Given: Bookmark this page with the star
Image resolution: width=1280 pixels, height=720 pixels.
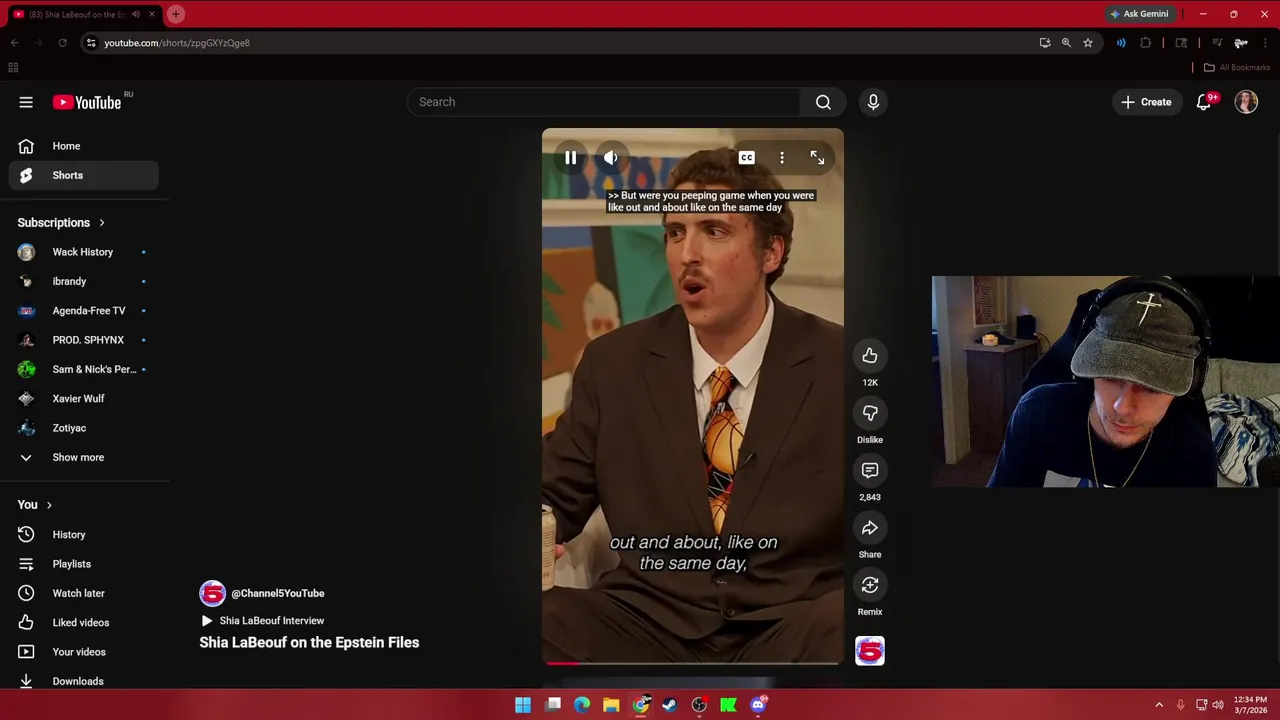Looking at the screenshot, I should pyautogui.click(x=1088, y=43).
